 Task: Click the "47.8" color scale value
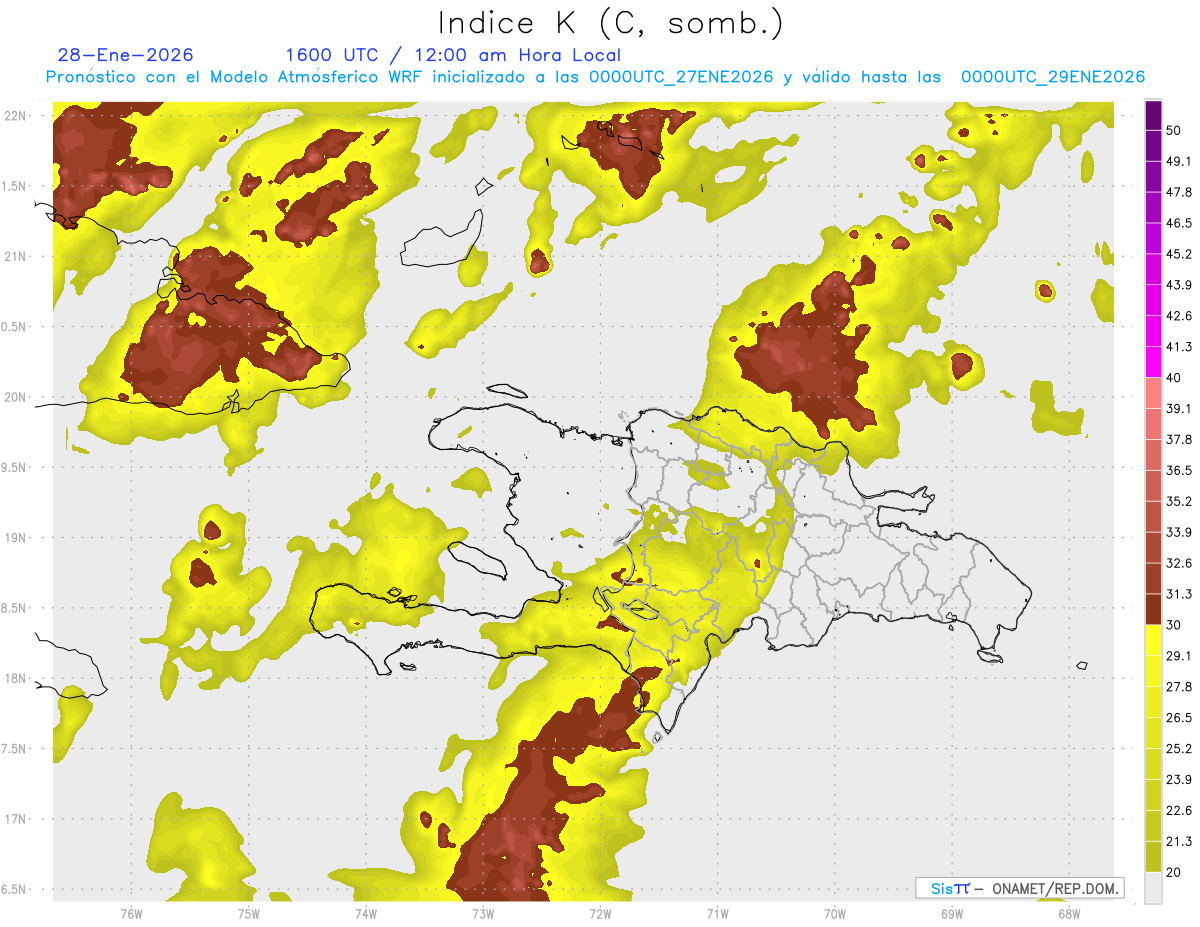click(1178, 192)
